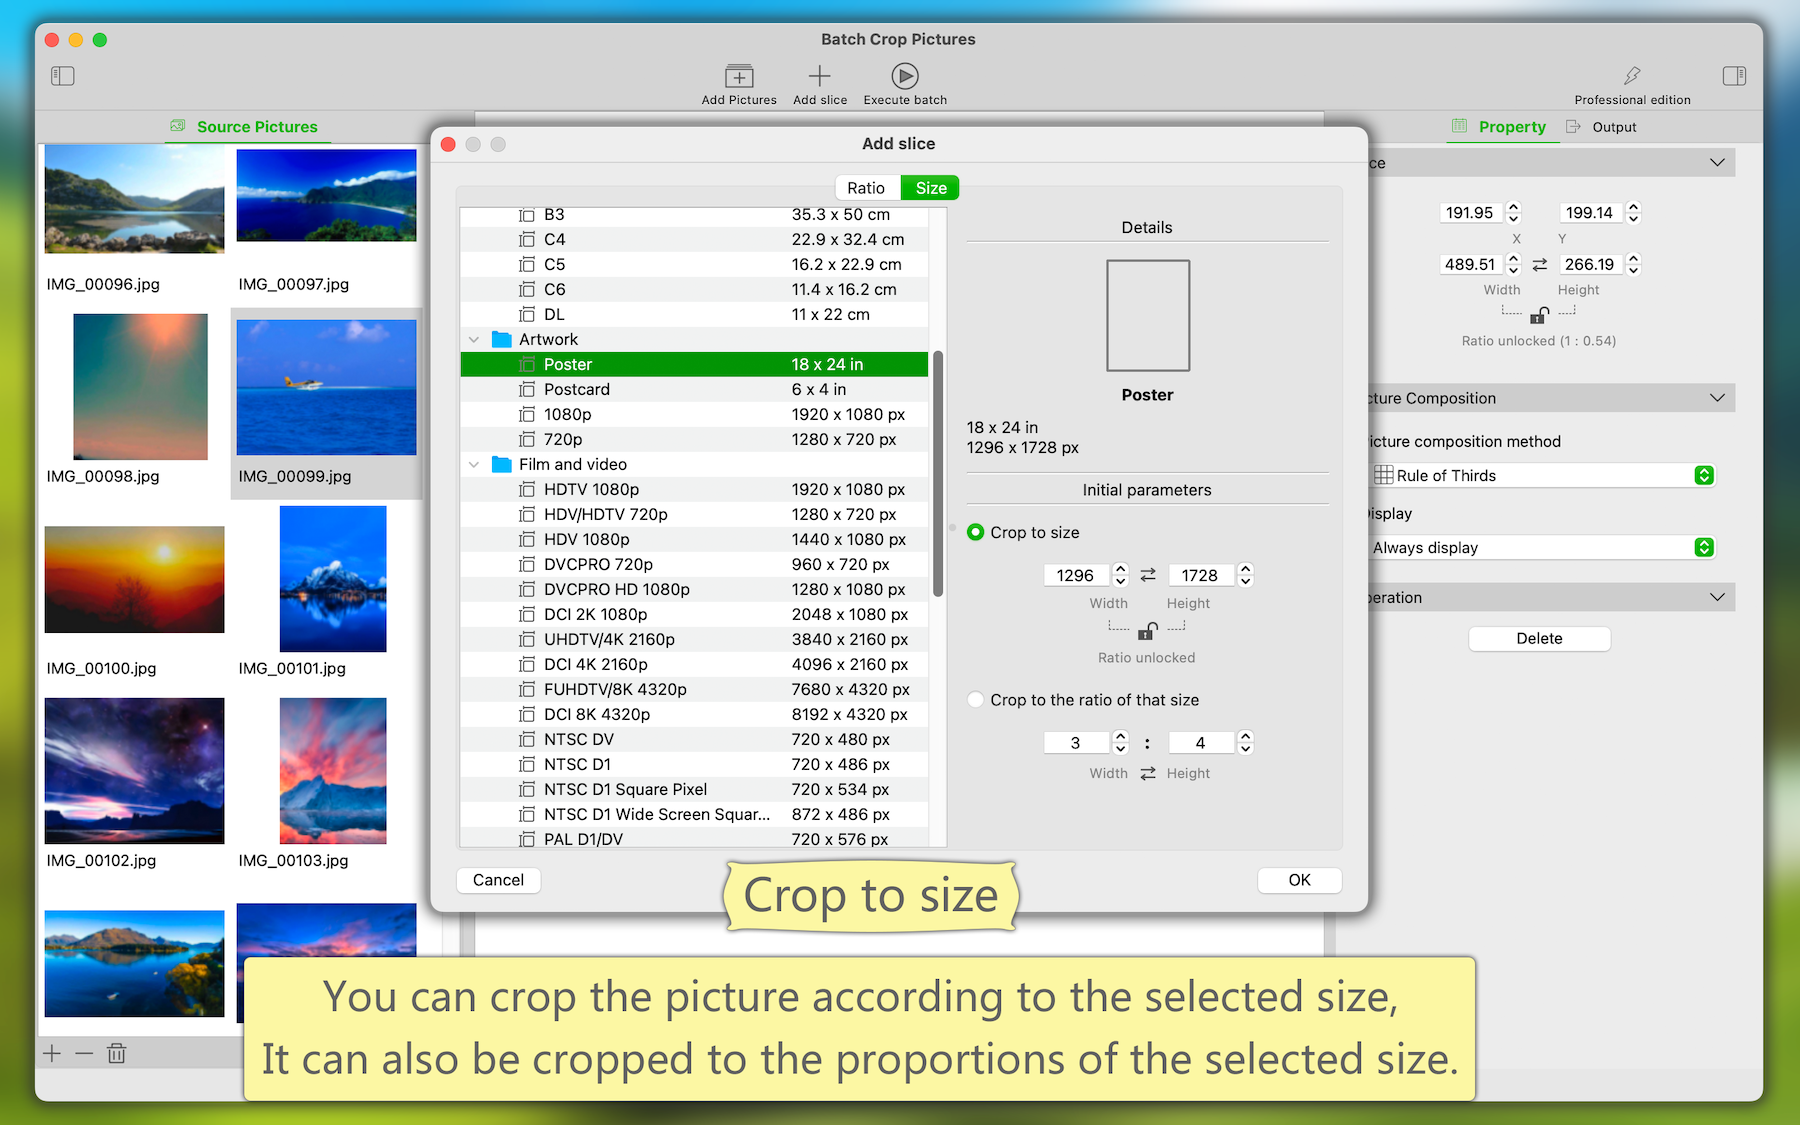Viewport: 1800px width, 1125px height.
Task: Collapse the Operation section chevron
Action: click(1717, 597)
